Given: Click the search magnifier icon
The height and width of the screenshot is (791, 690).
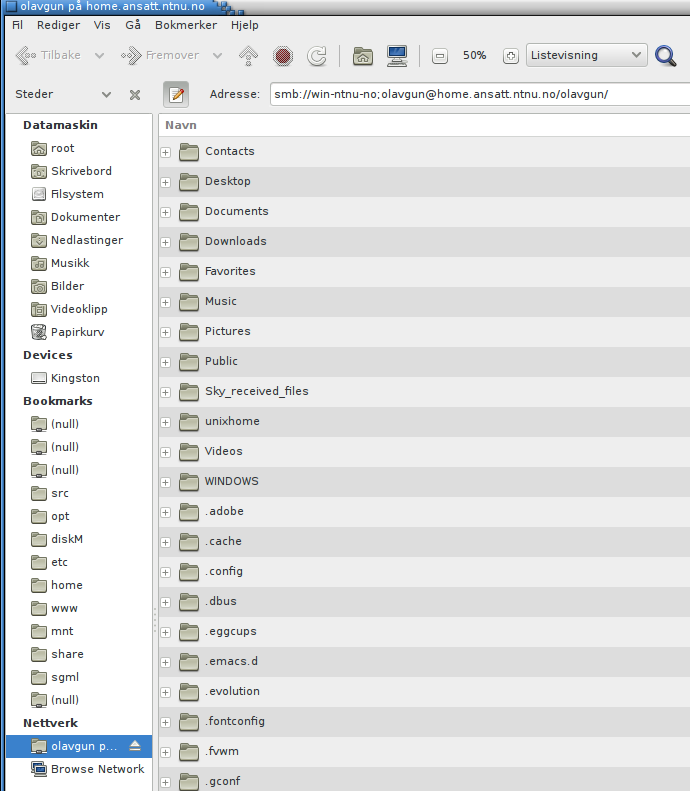Looking at the screenshot, I should tap(666, 55).
